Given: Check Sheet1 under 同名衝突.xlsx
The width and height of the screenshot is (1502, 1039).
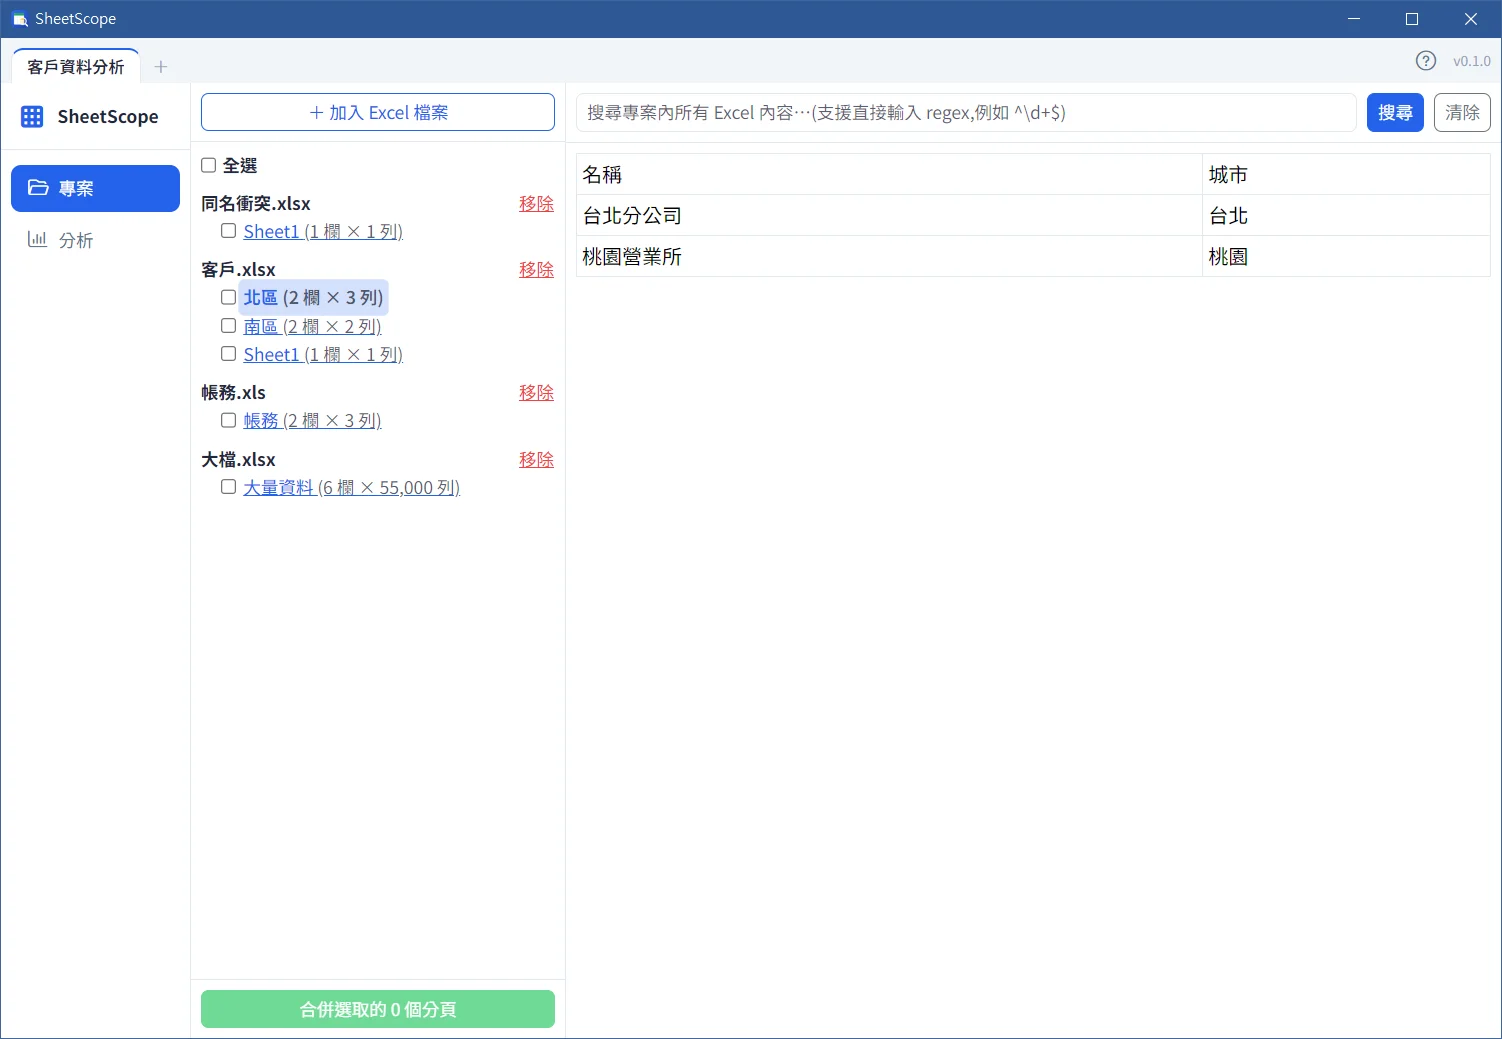Looking at the screenshot, I should click(x=228, y=231).
